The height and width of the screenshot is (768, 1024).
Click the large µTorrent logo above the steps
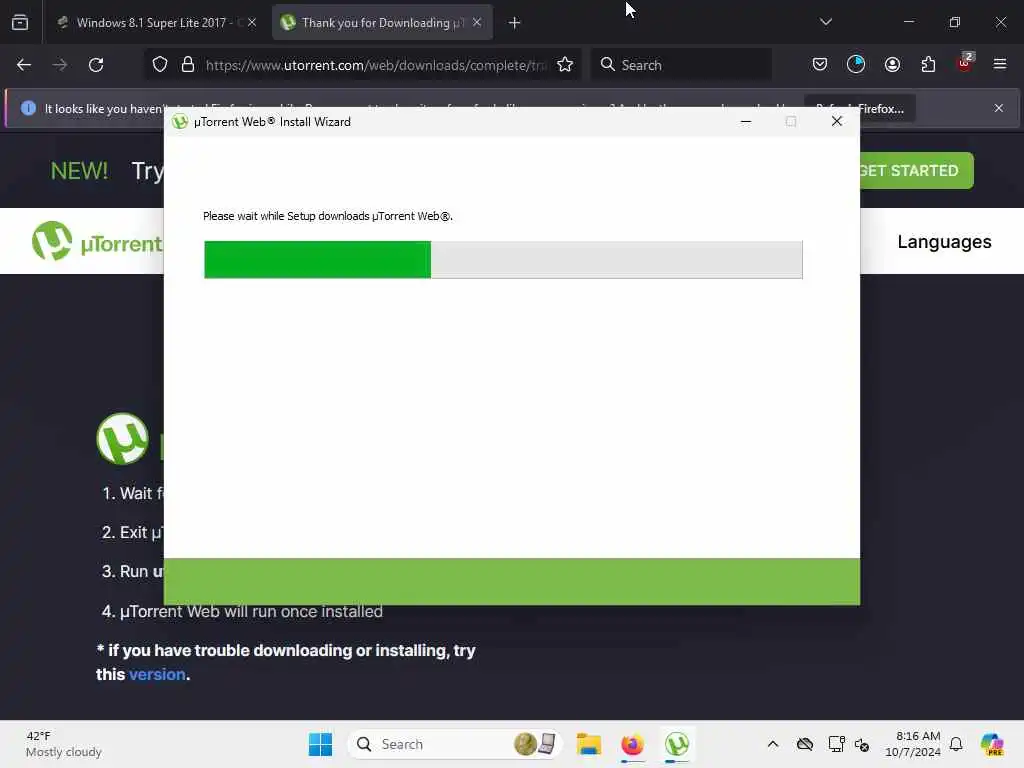(x=123, y=439)
